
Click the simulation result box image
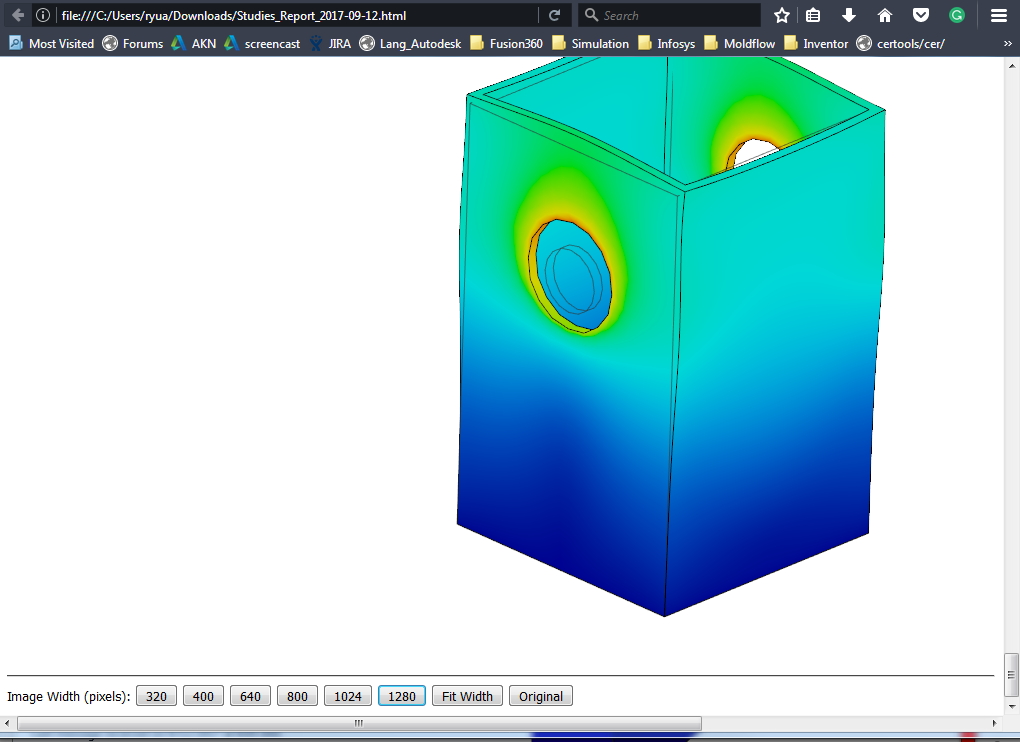[670, 336]
